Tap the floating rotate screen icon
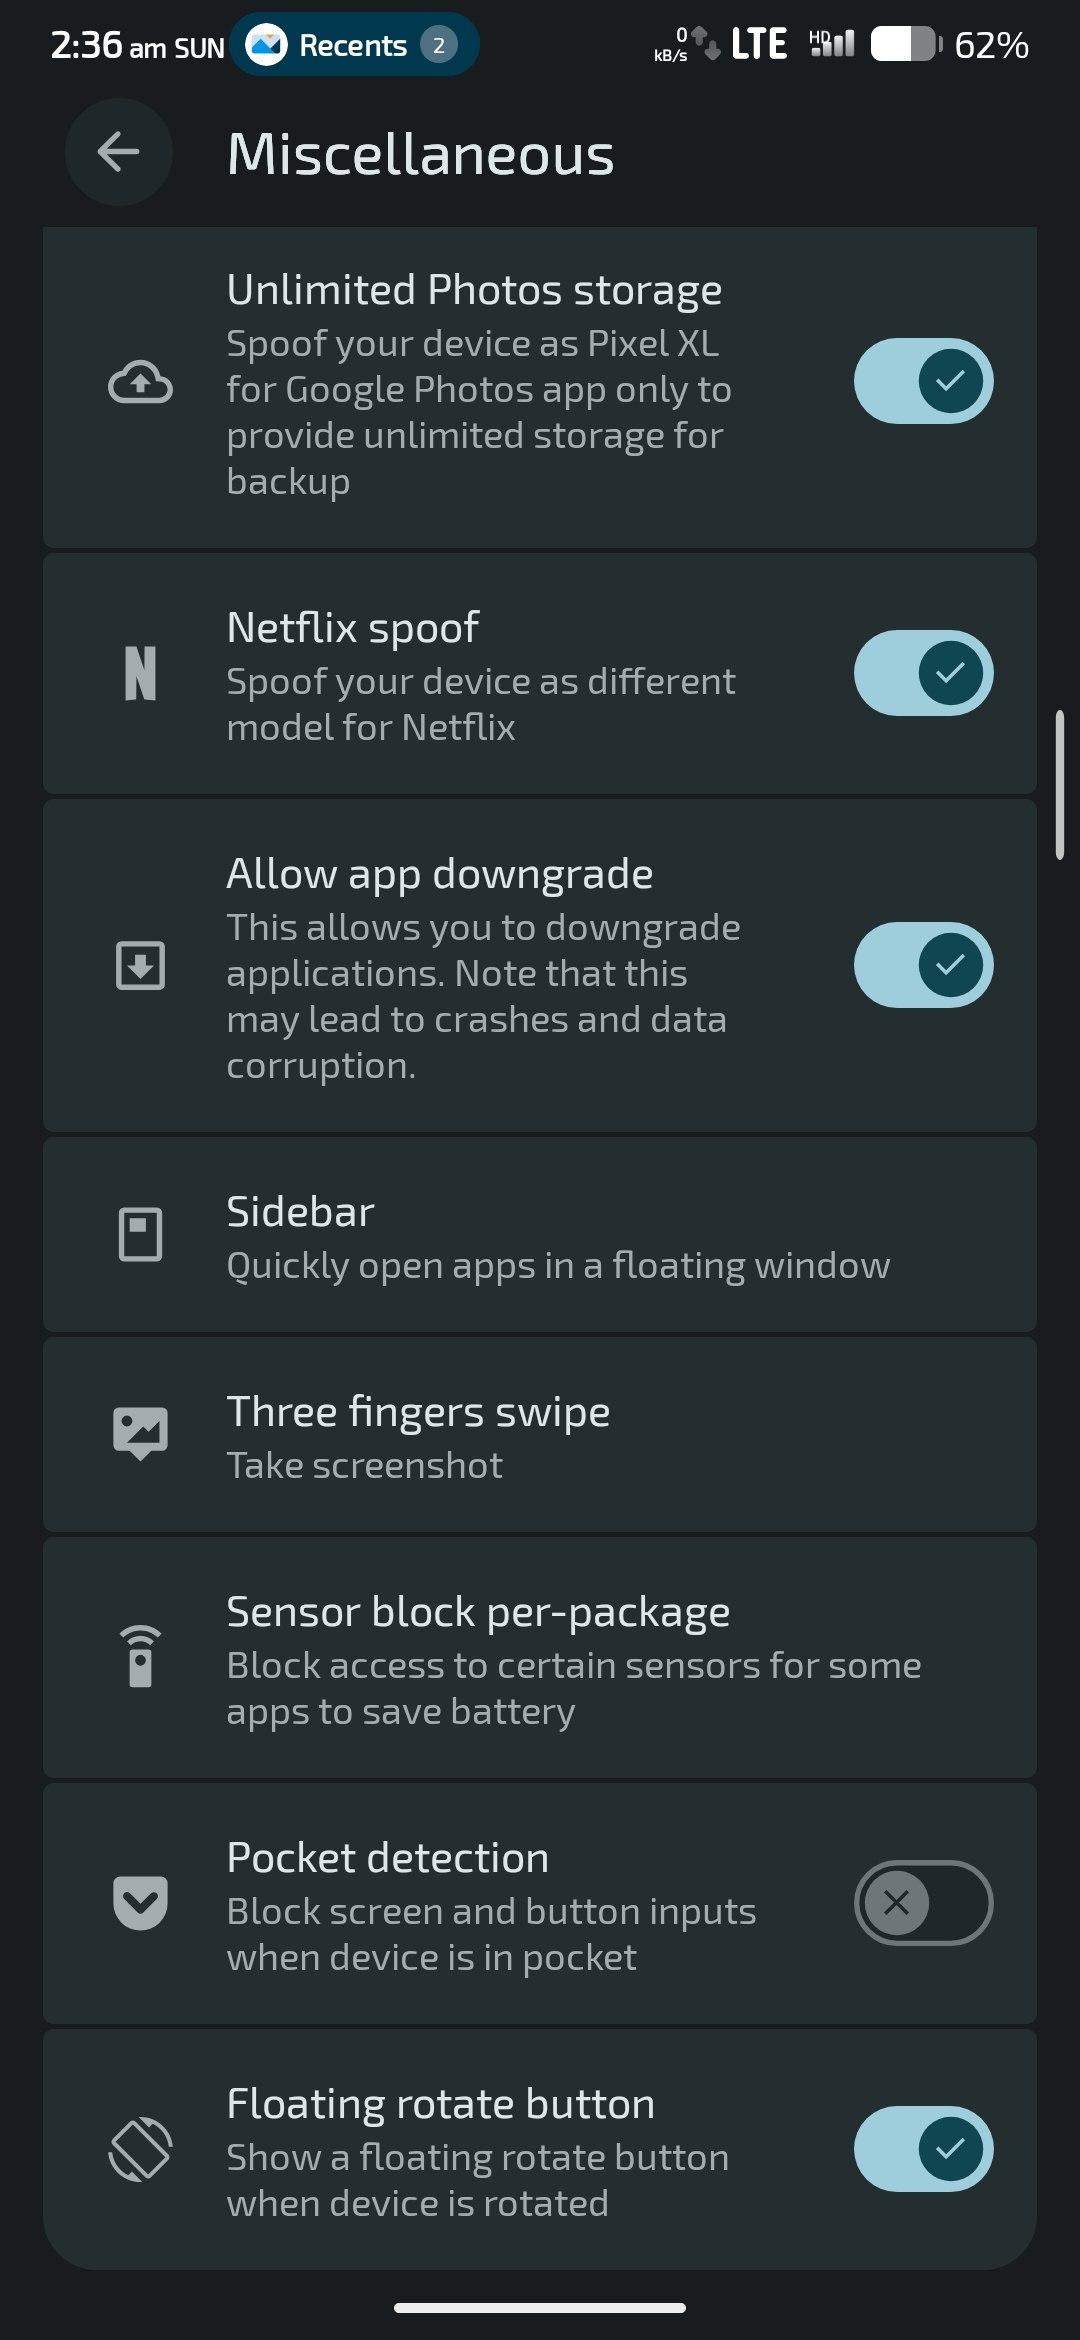 [x=140, y=2148]
